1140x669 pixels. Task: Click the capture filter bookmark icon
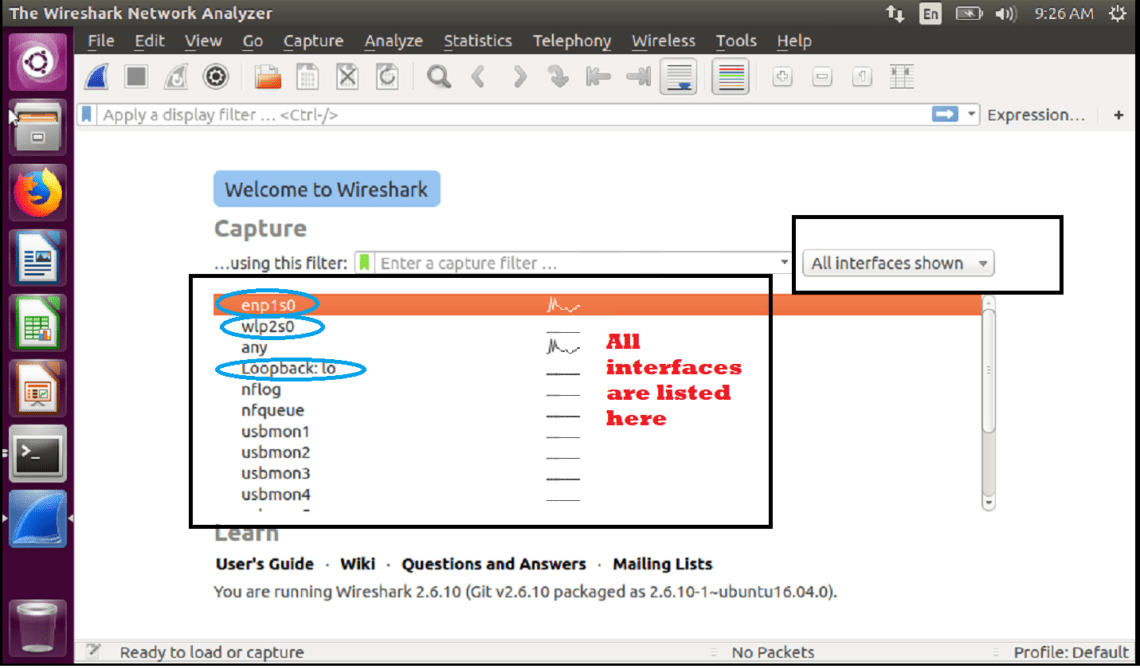tap(365, 263)
